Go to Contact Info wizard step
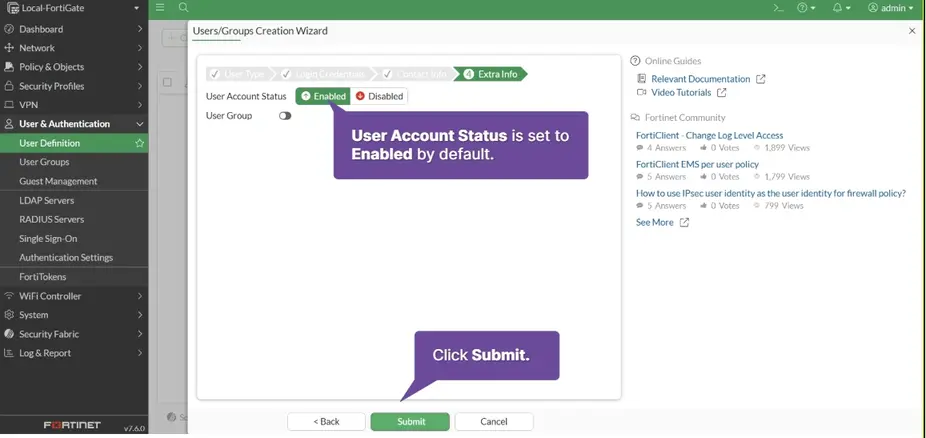The width and height of the screenshot is (926, 438). coord(415,74)
